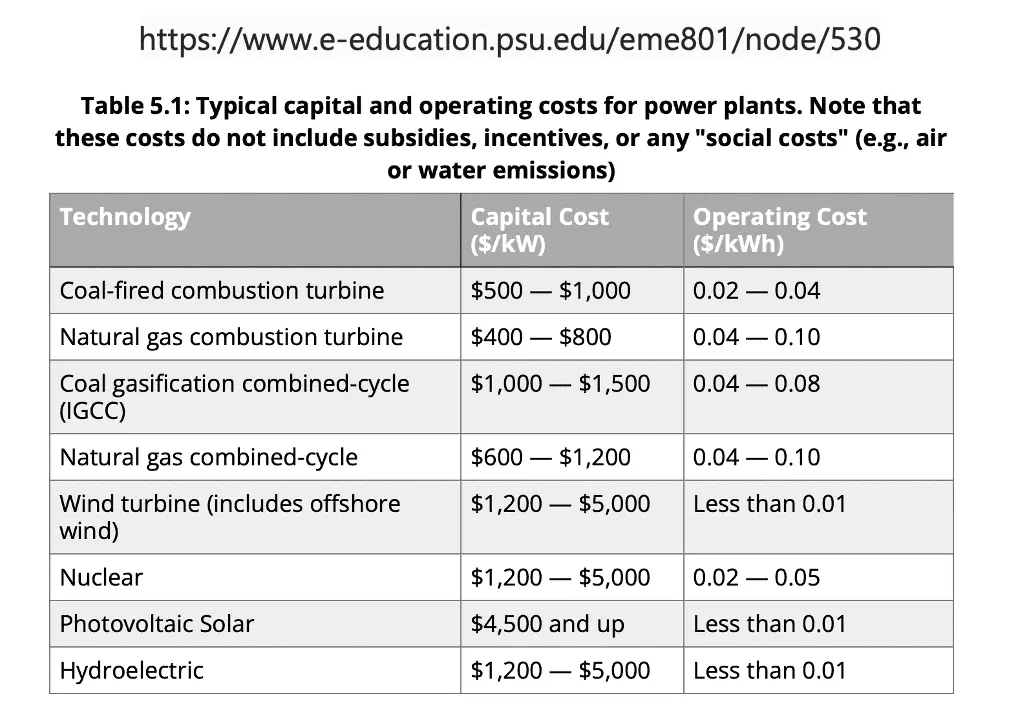The image size is (1012, 716).
Task: Click the Table 5.1 caption text
Action: (500, 137)
